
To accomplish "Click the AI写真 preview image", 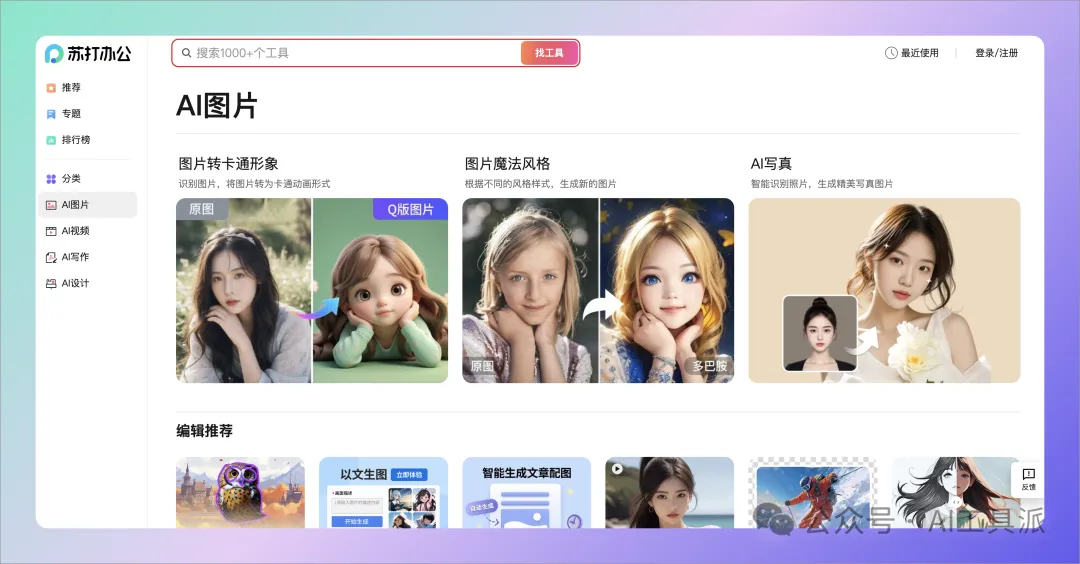I will click(x=884, y=291).
